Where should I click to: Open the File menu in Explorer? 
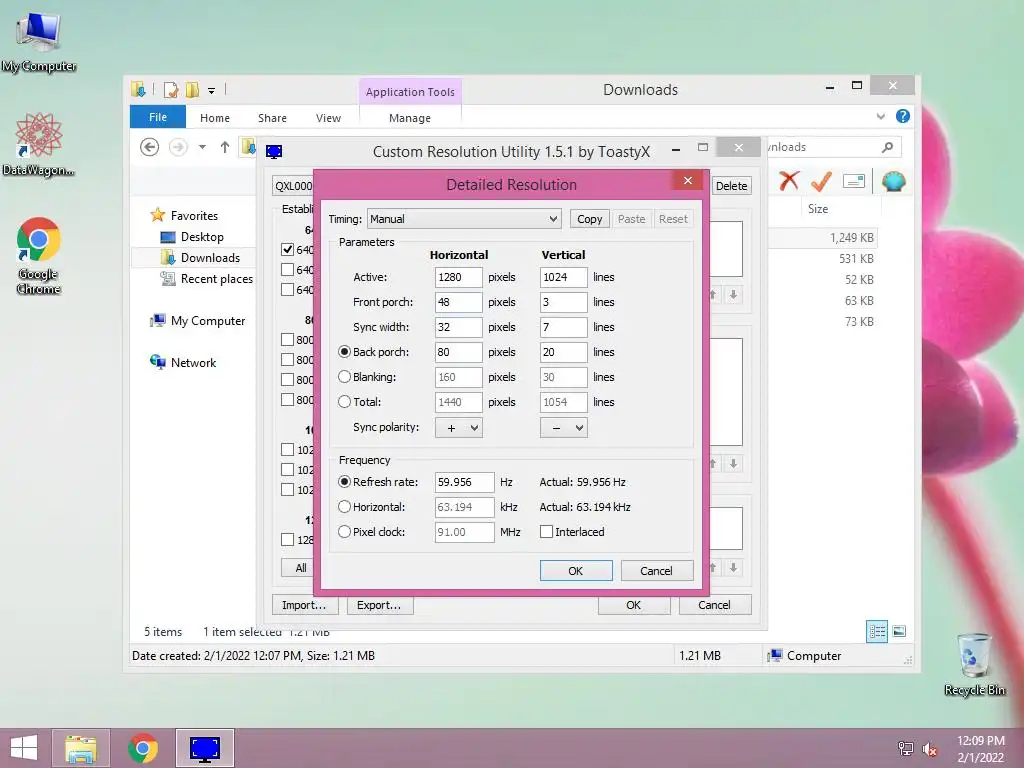click(x=158, y=117)
